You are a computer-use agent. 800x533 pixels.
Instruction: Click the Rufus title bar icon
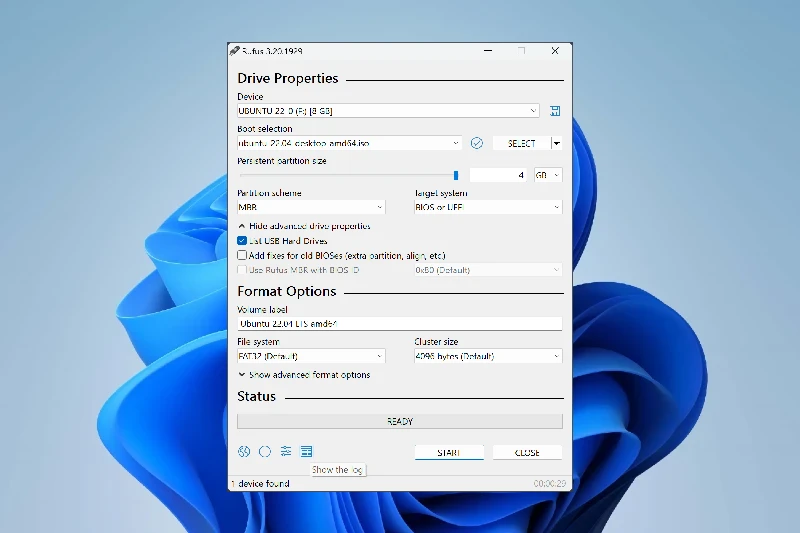click(x=234, y=50)
